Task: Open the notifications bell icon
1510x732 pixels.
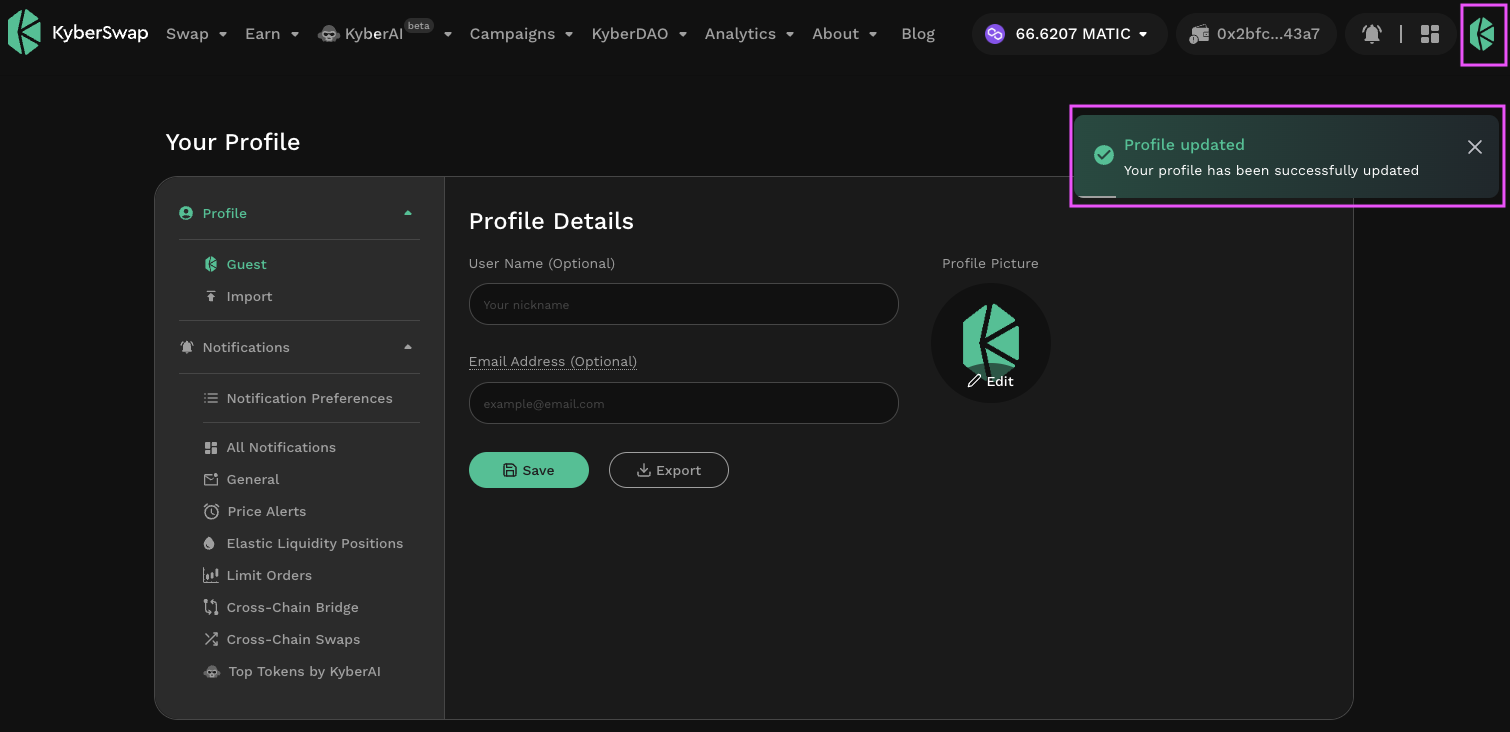Action: [x=1371, y=34]
